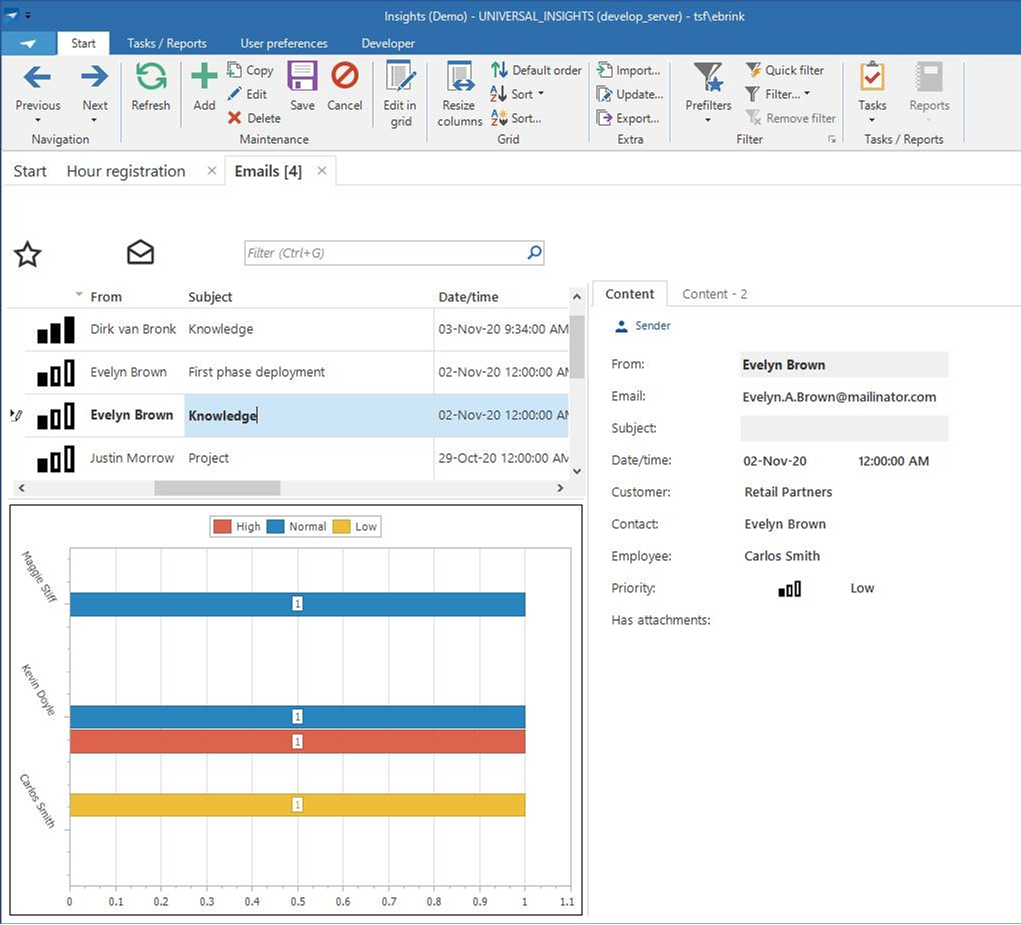Open the Prefilters funnel icon
This screenshot has width=1021, height=925.
[x=708, y=77]
